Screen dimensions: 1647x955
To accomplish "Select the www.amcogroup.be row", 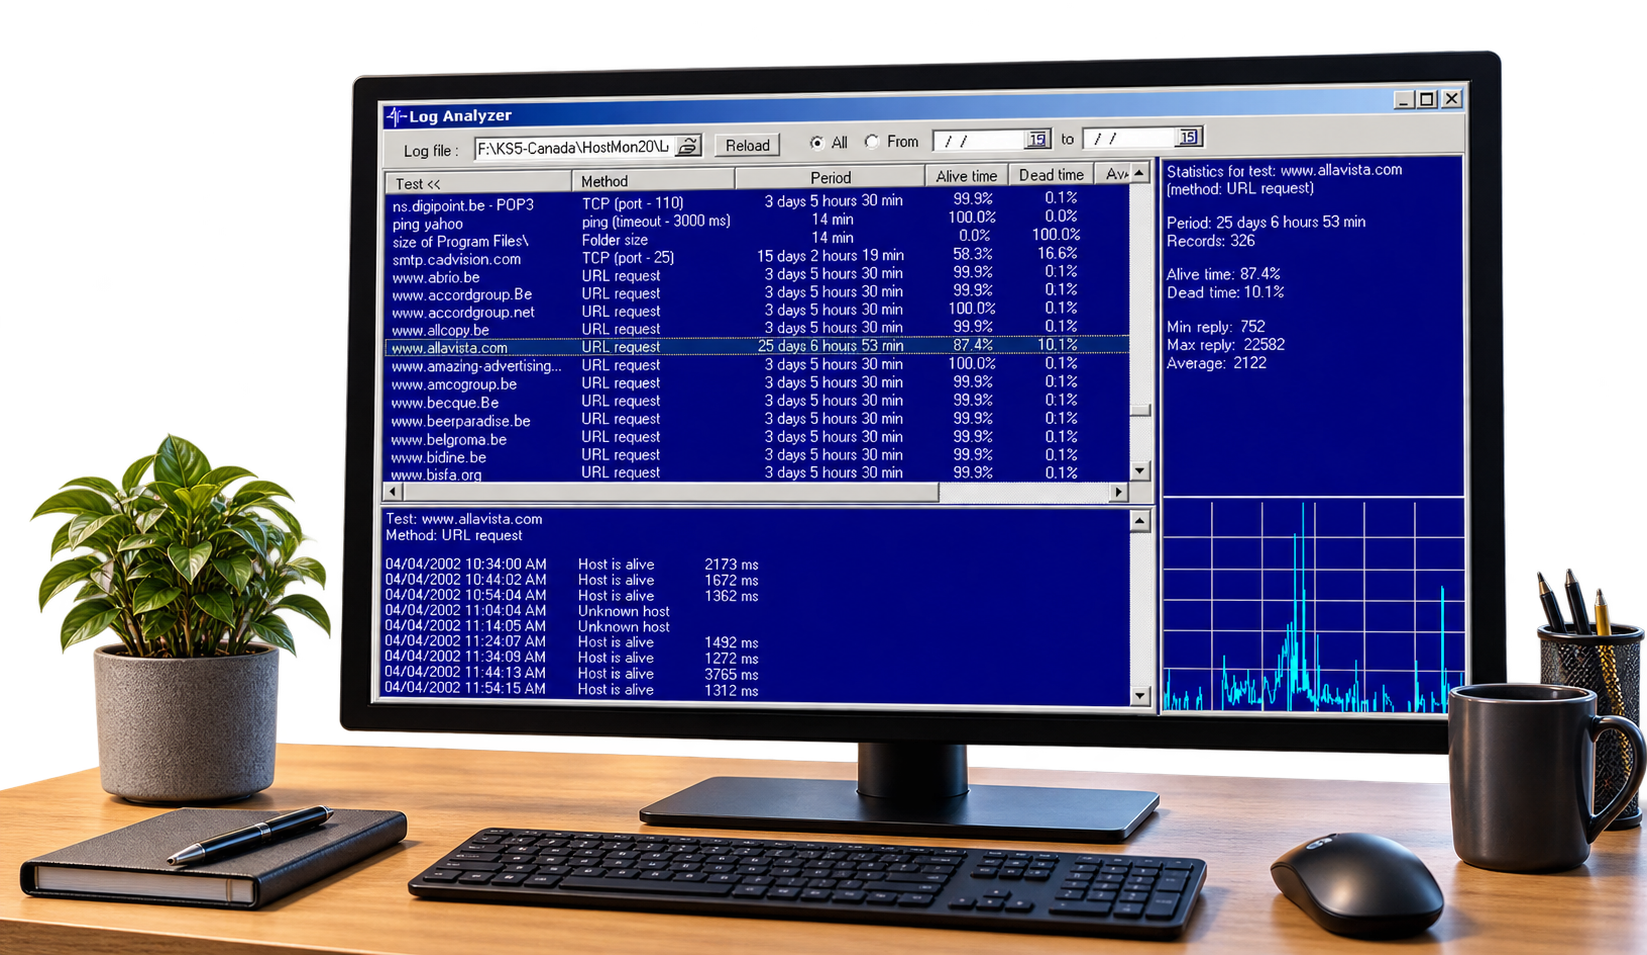I will [757, 383].
